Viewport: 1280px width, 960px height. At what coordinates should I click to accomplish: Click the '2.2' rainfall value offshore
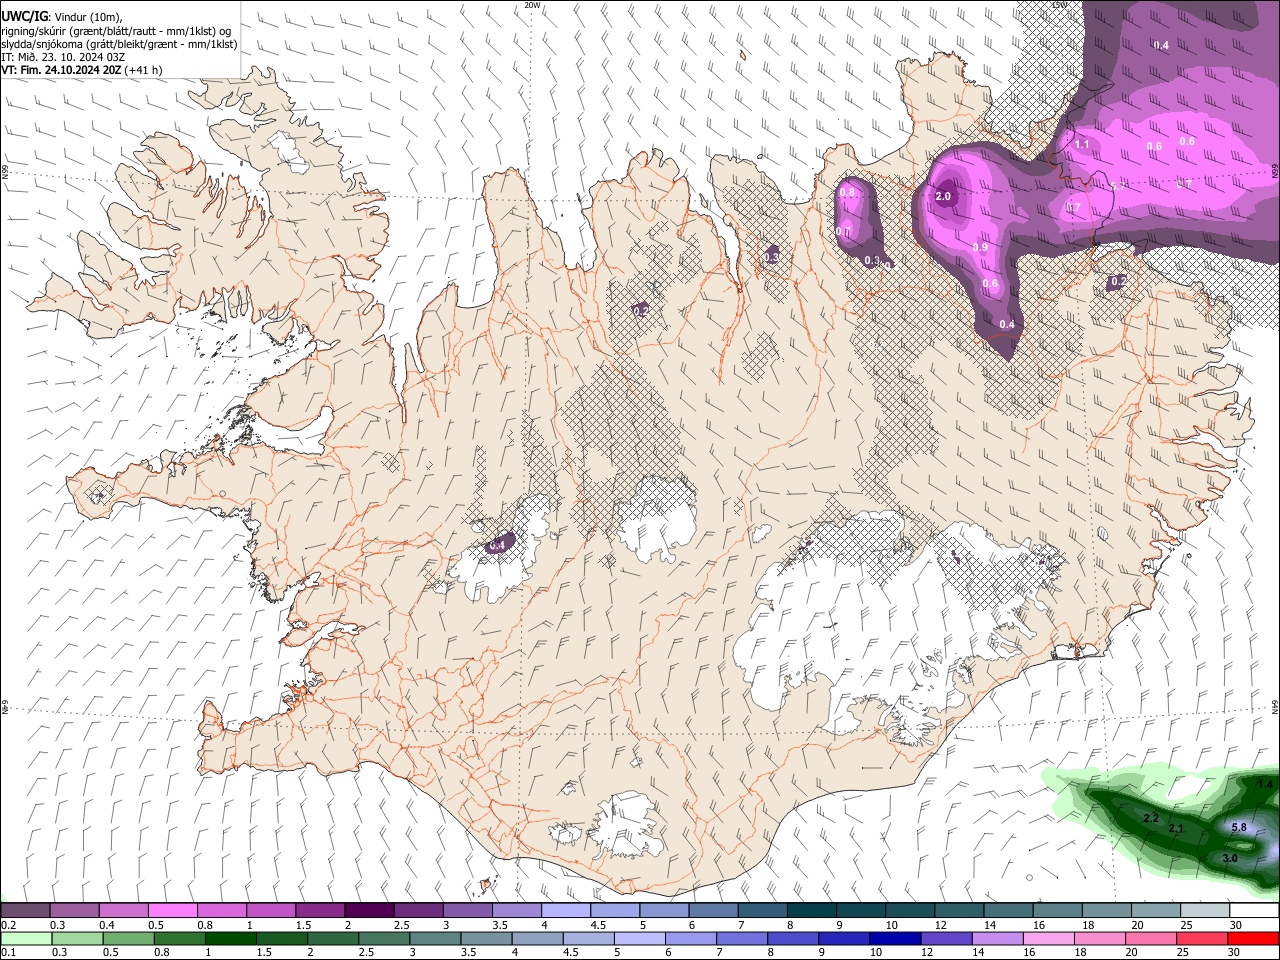[1150, 818]
